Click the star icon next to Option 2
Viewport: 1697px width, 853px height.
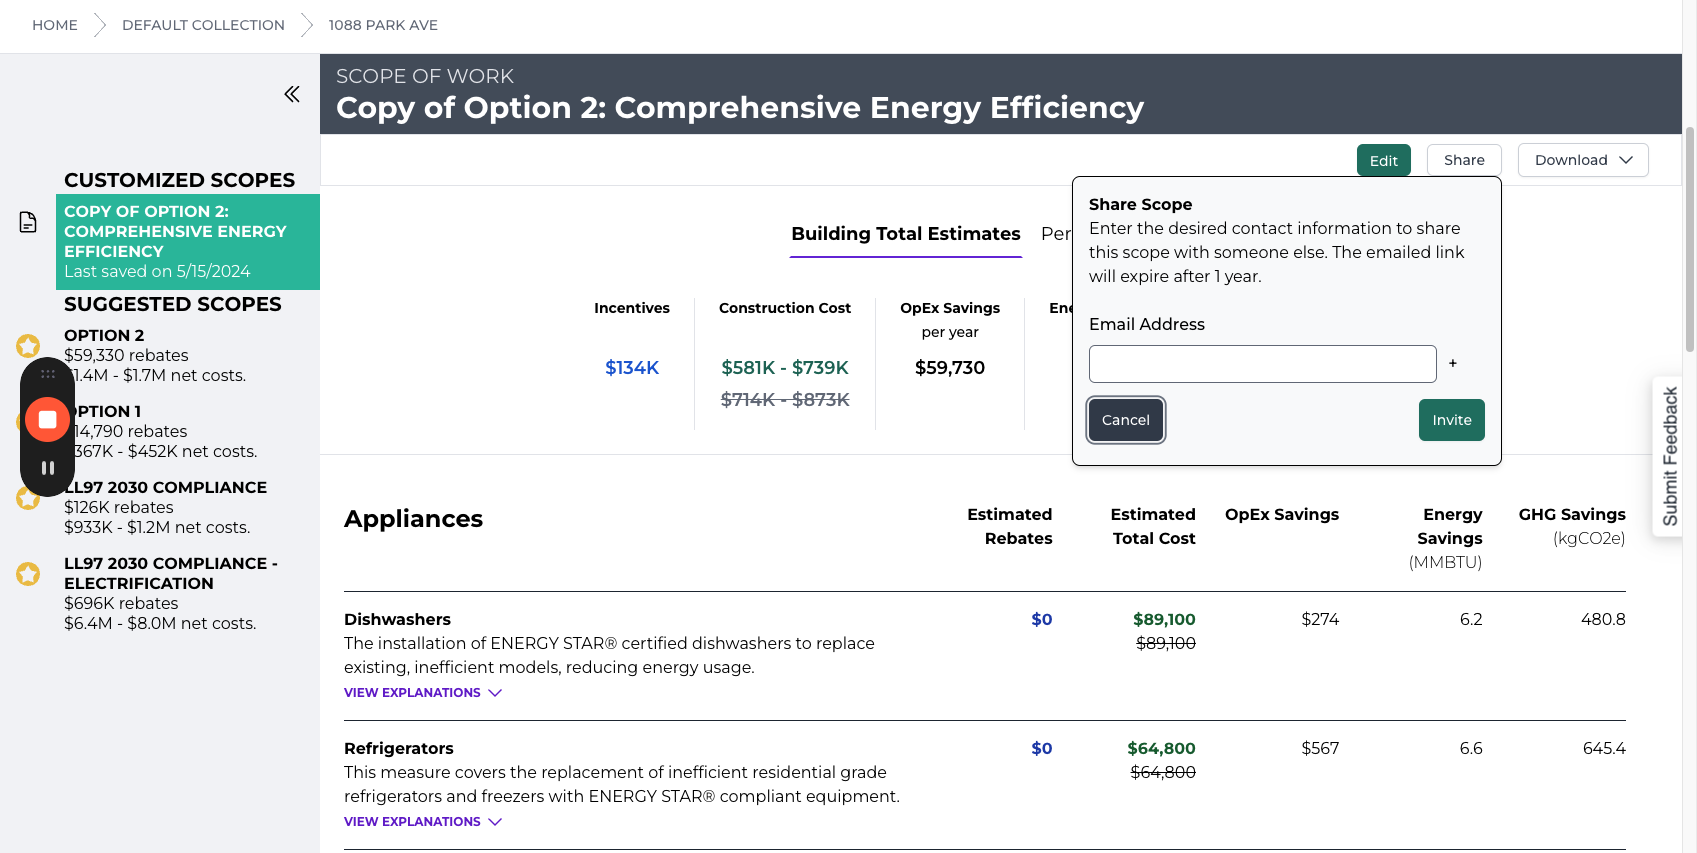pyautogui.click(x=28, y=346)
